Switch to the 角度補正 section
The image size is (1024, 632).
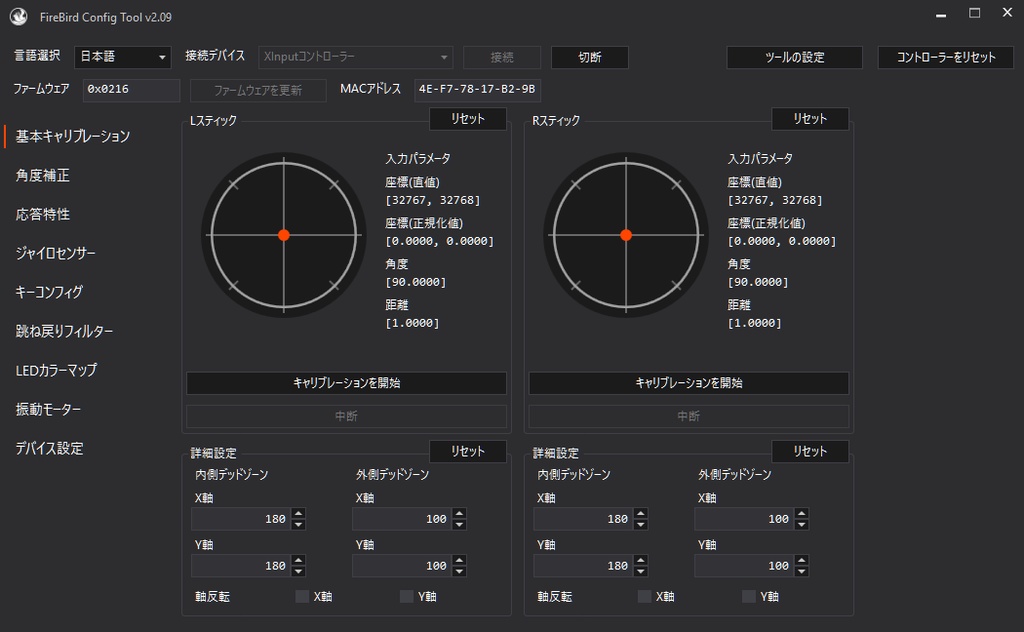coord(44,174)
